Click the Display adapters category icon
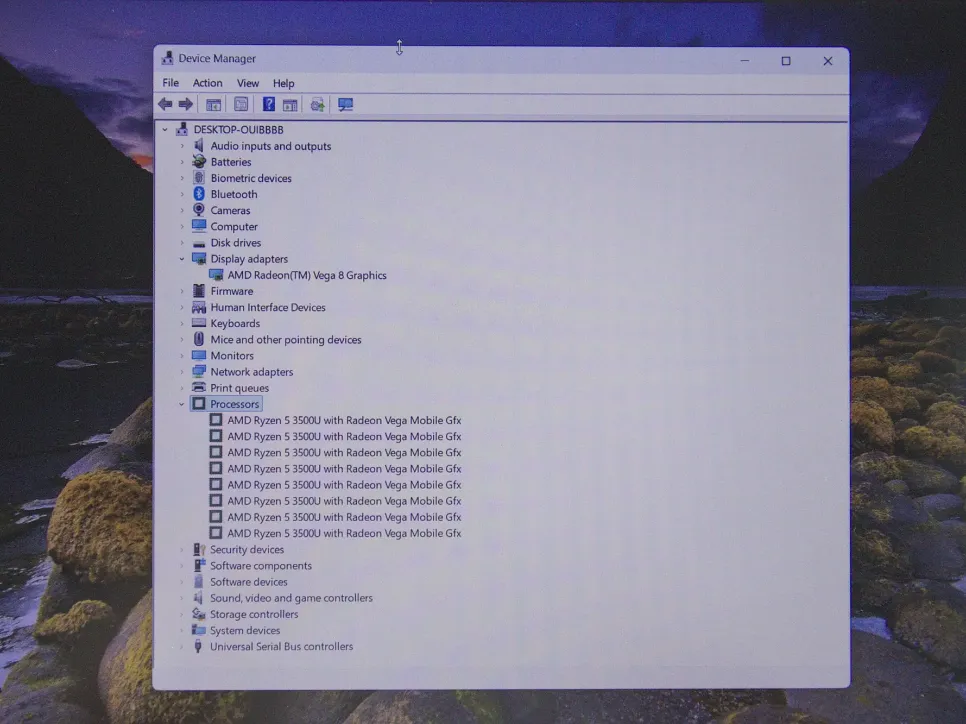This screenshot has height=724, width=966. pyautogui.click(x=198, y=259)
